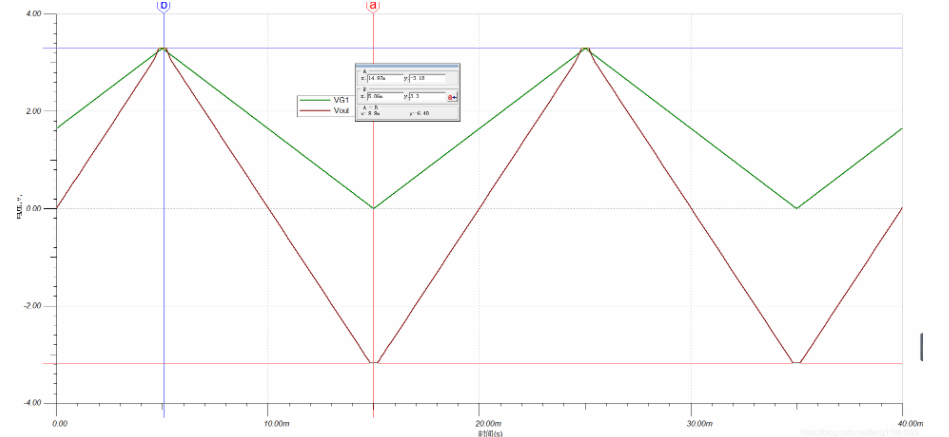Click the 20.00m x-axis label
Screen dimensions: 949x437
(x=488, y=422)
